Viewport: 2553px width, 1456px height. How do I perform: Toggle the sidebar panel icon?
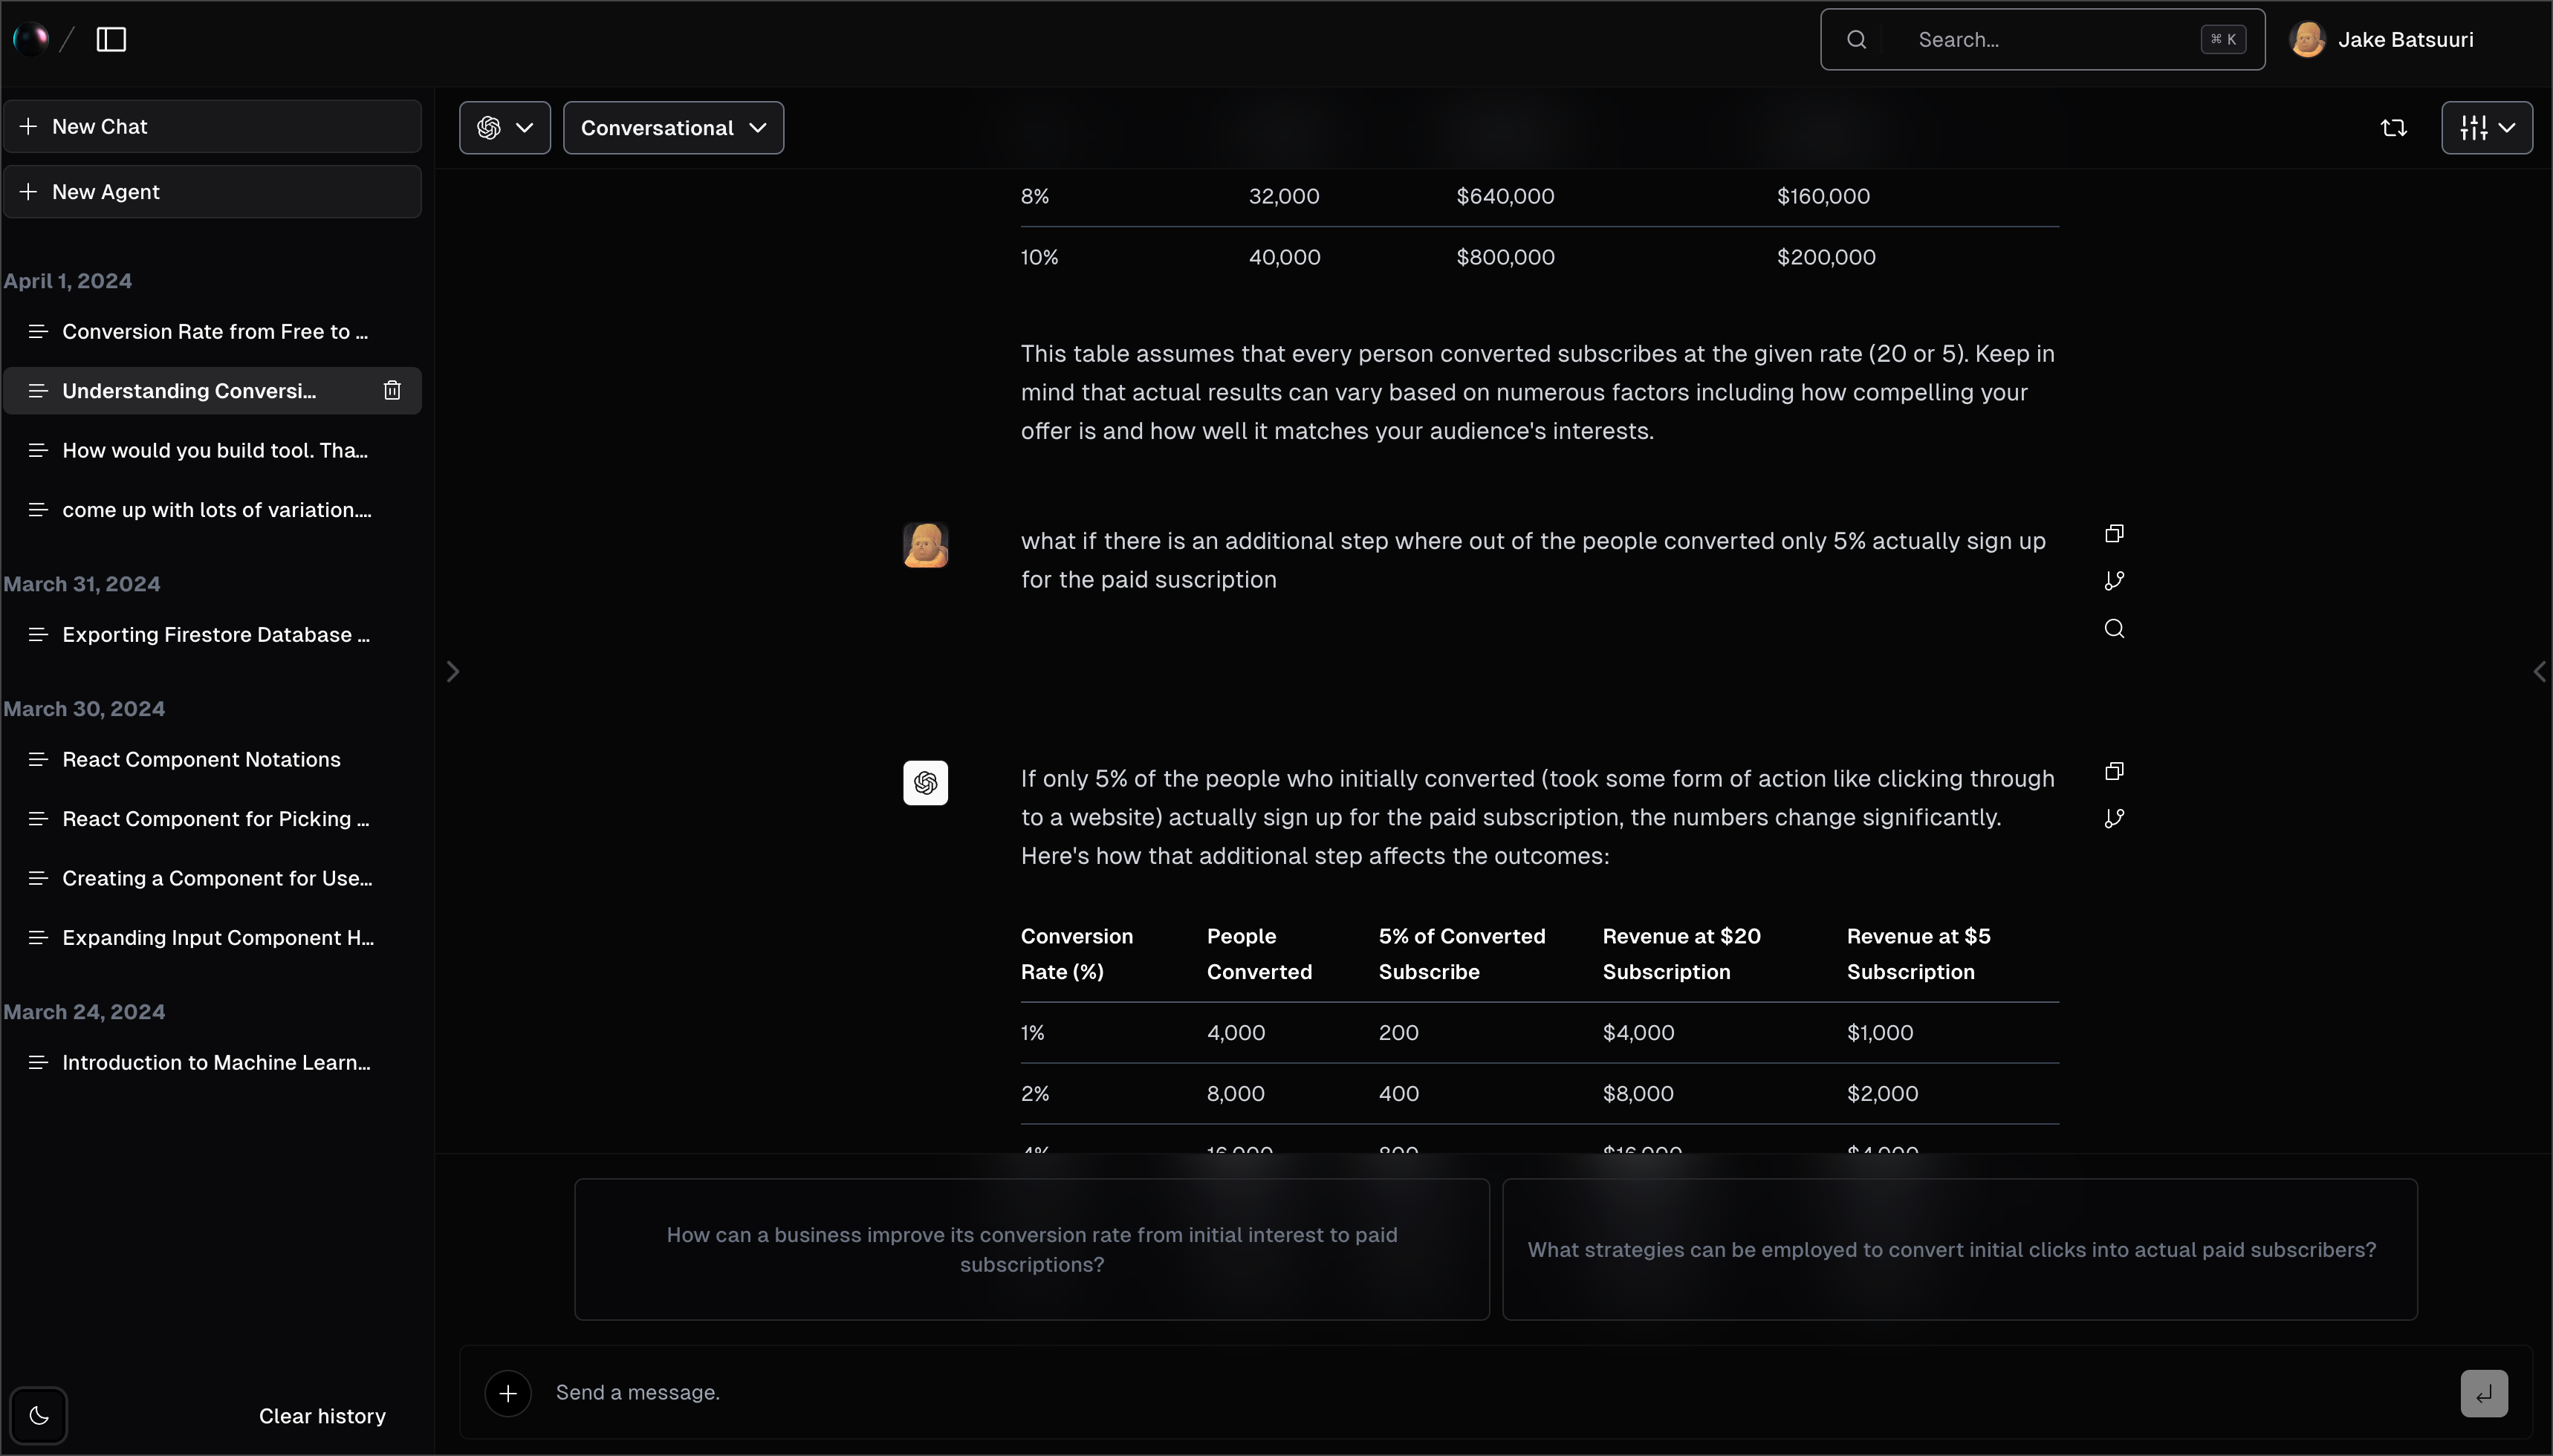[111, 40]
